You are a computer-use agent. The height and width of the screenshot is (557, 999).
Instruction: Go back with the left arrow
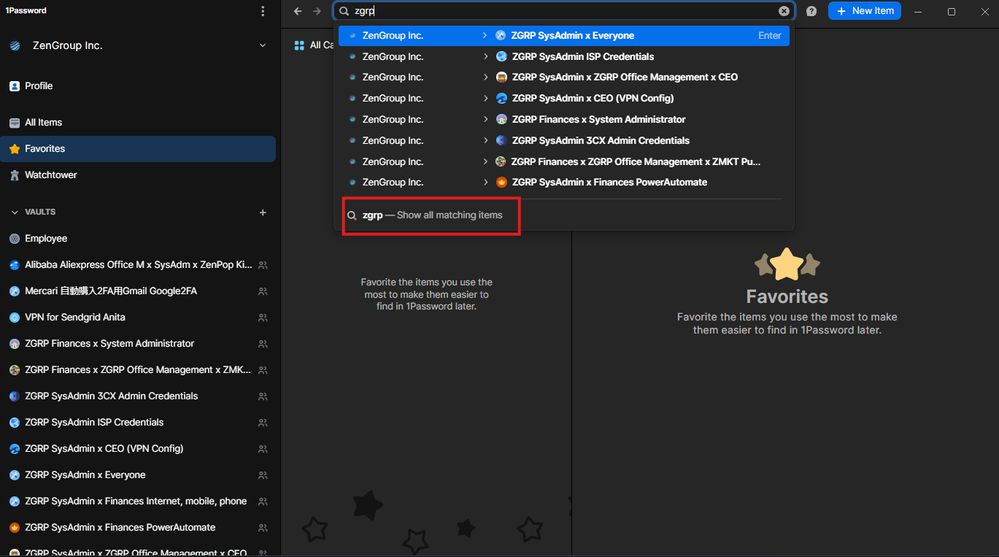[298, 11]
